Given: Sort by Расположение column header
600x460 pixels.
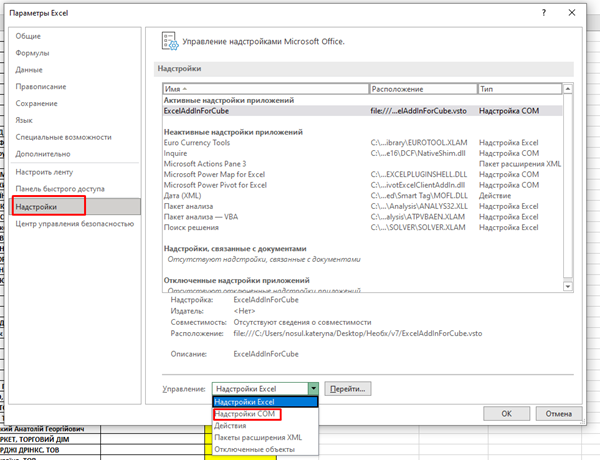Looking at the screenshot, I should [x=423, y=89].
